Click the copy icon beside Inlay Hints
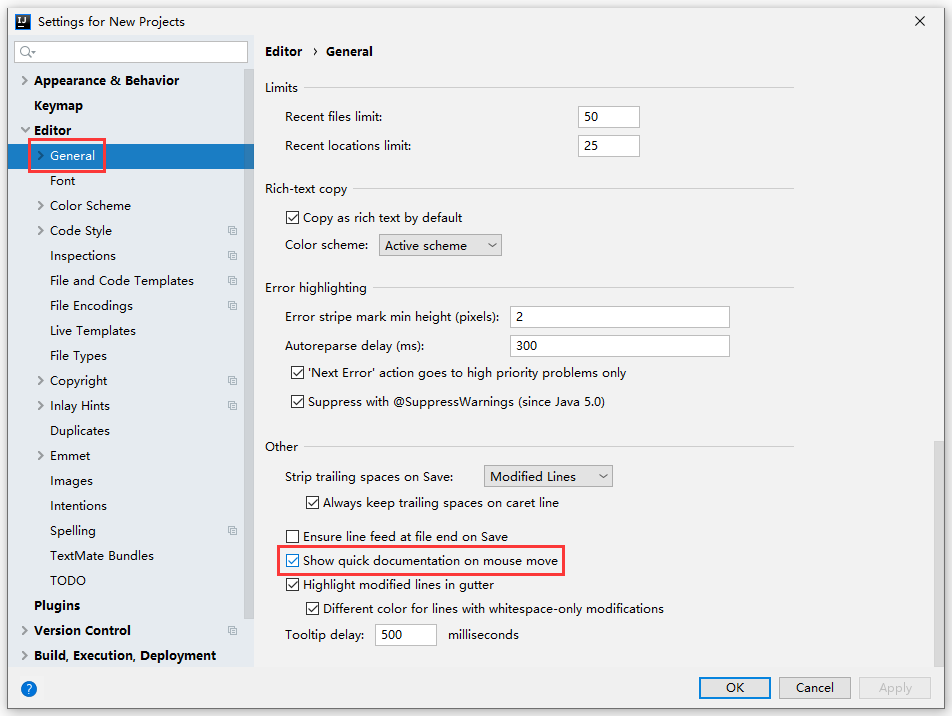Screen dimensions: 952x716 coord(232,406)
